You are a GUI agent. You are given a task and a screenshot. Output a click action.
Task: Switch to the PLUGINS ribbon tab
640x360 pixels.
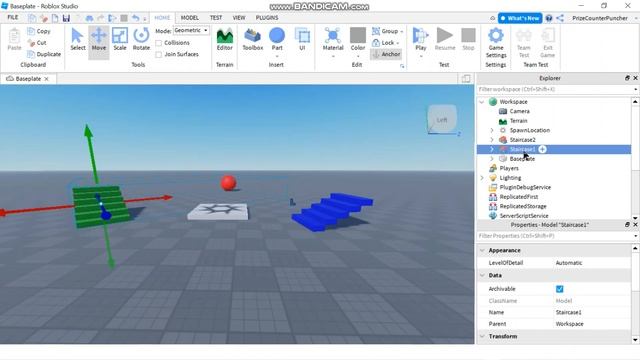[267, 18]
